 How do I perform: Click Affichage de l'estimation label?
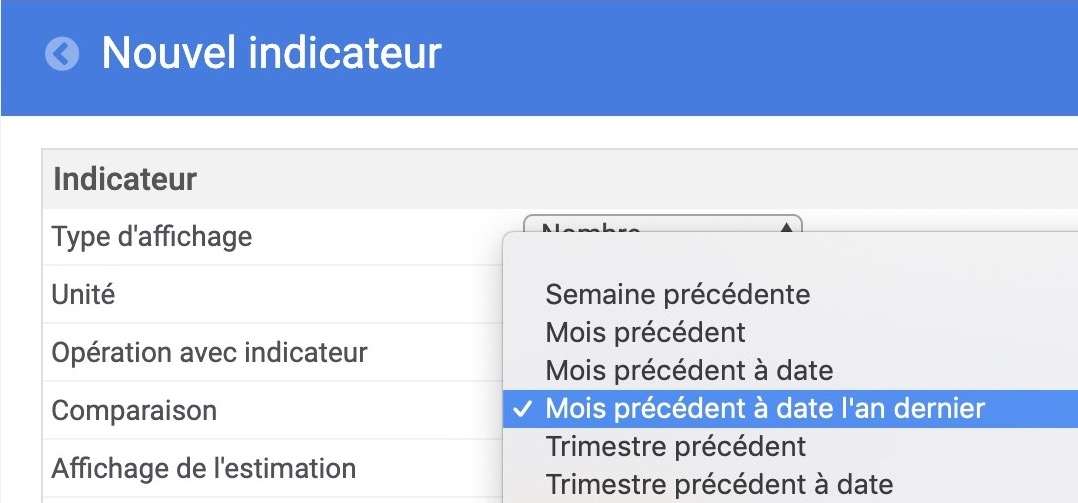pos(204,469)
